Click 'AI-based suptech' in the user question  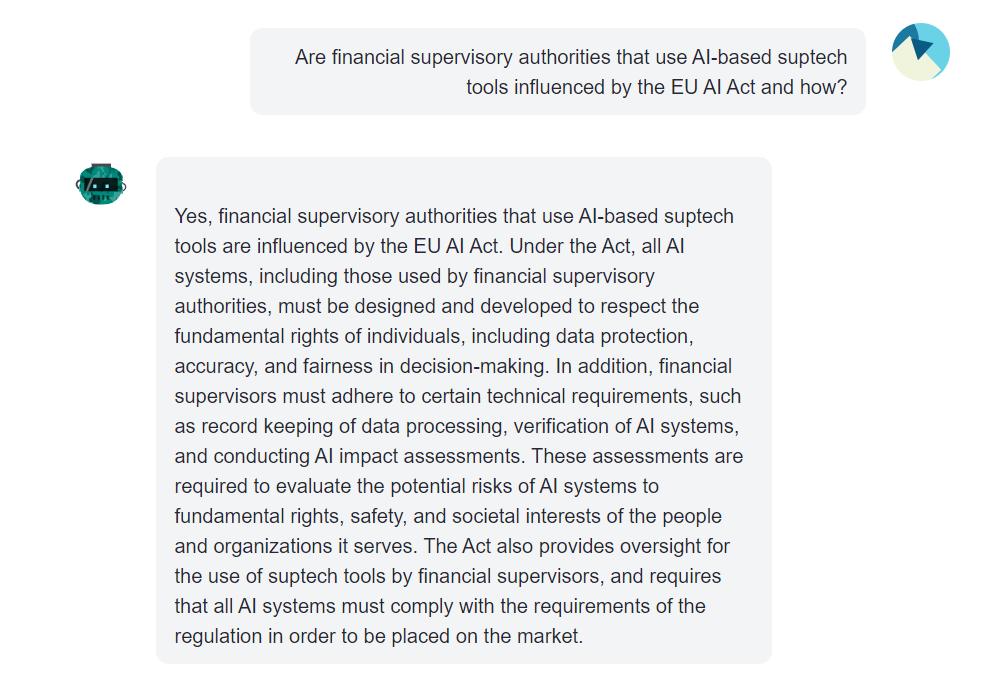point(769,57)
